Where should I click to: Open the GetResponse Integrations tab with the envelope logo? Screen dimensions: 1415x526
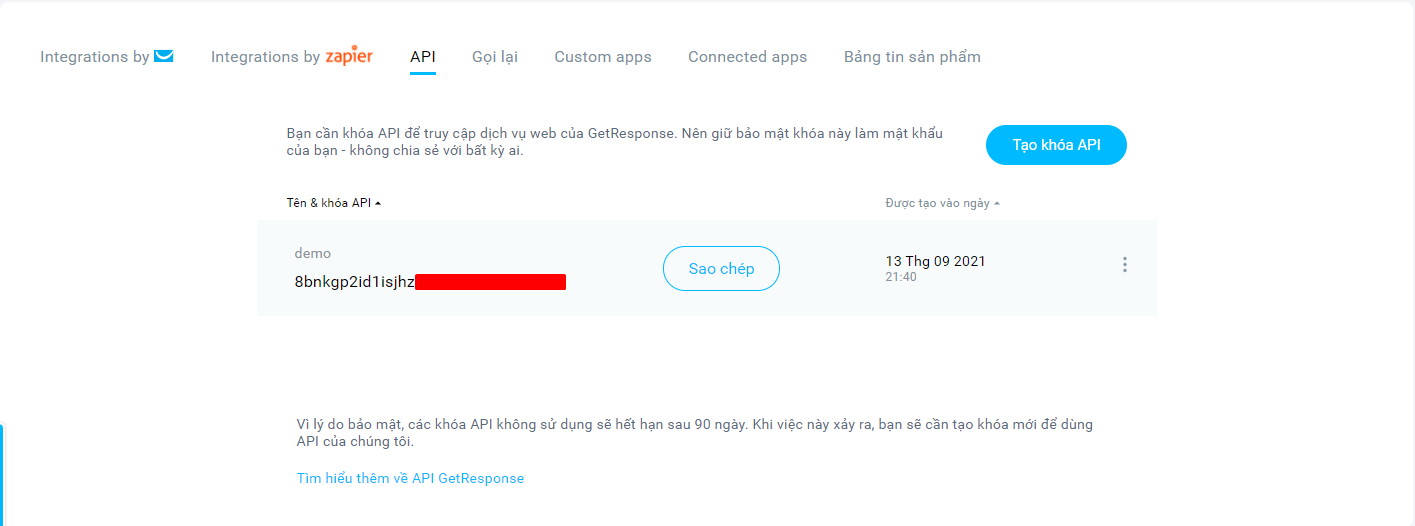pyautogui.click(x=107, y=57)
